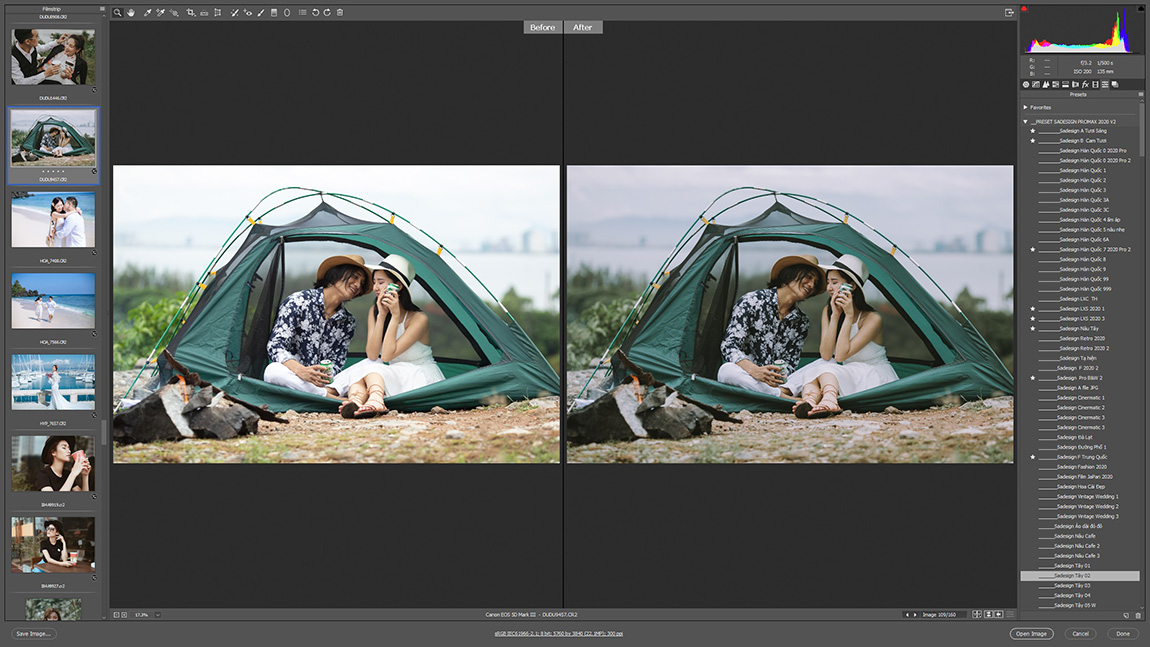Open the zoom level dropdown
The width and height of the screenshot is (1150, 647).
(x=158, y=615)
